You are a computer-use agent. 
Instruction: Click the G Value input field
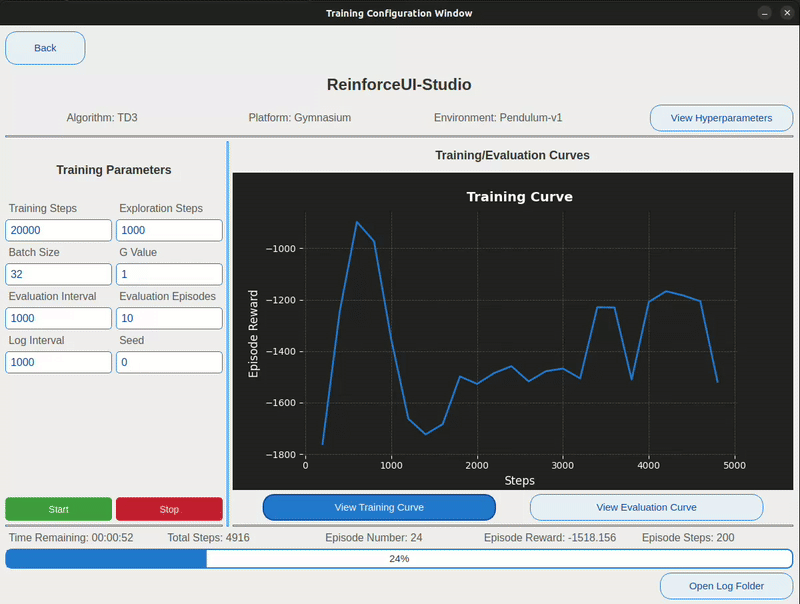click(169, 274)
